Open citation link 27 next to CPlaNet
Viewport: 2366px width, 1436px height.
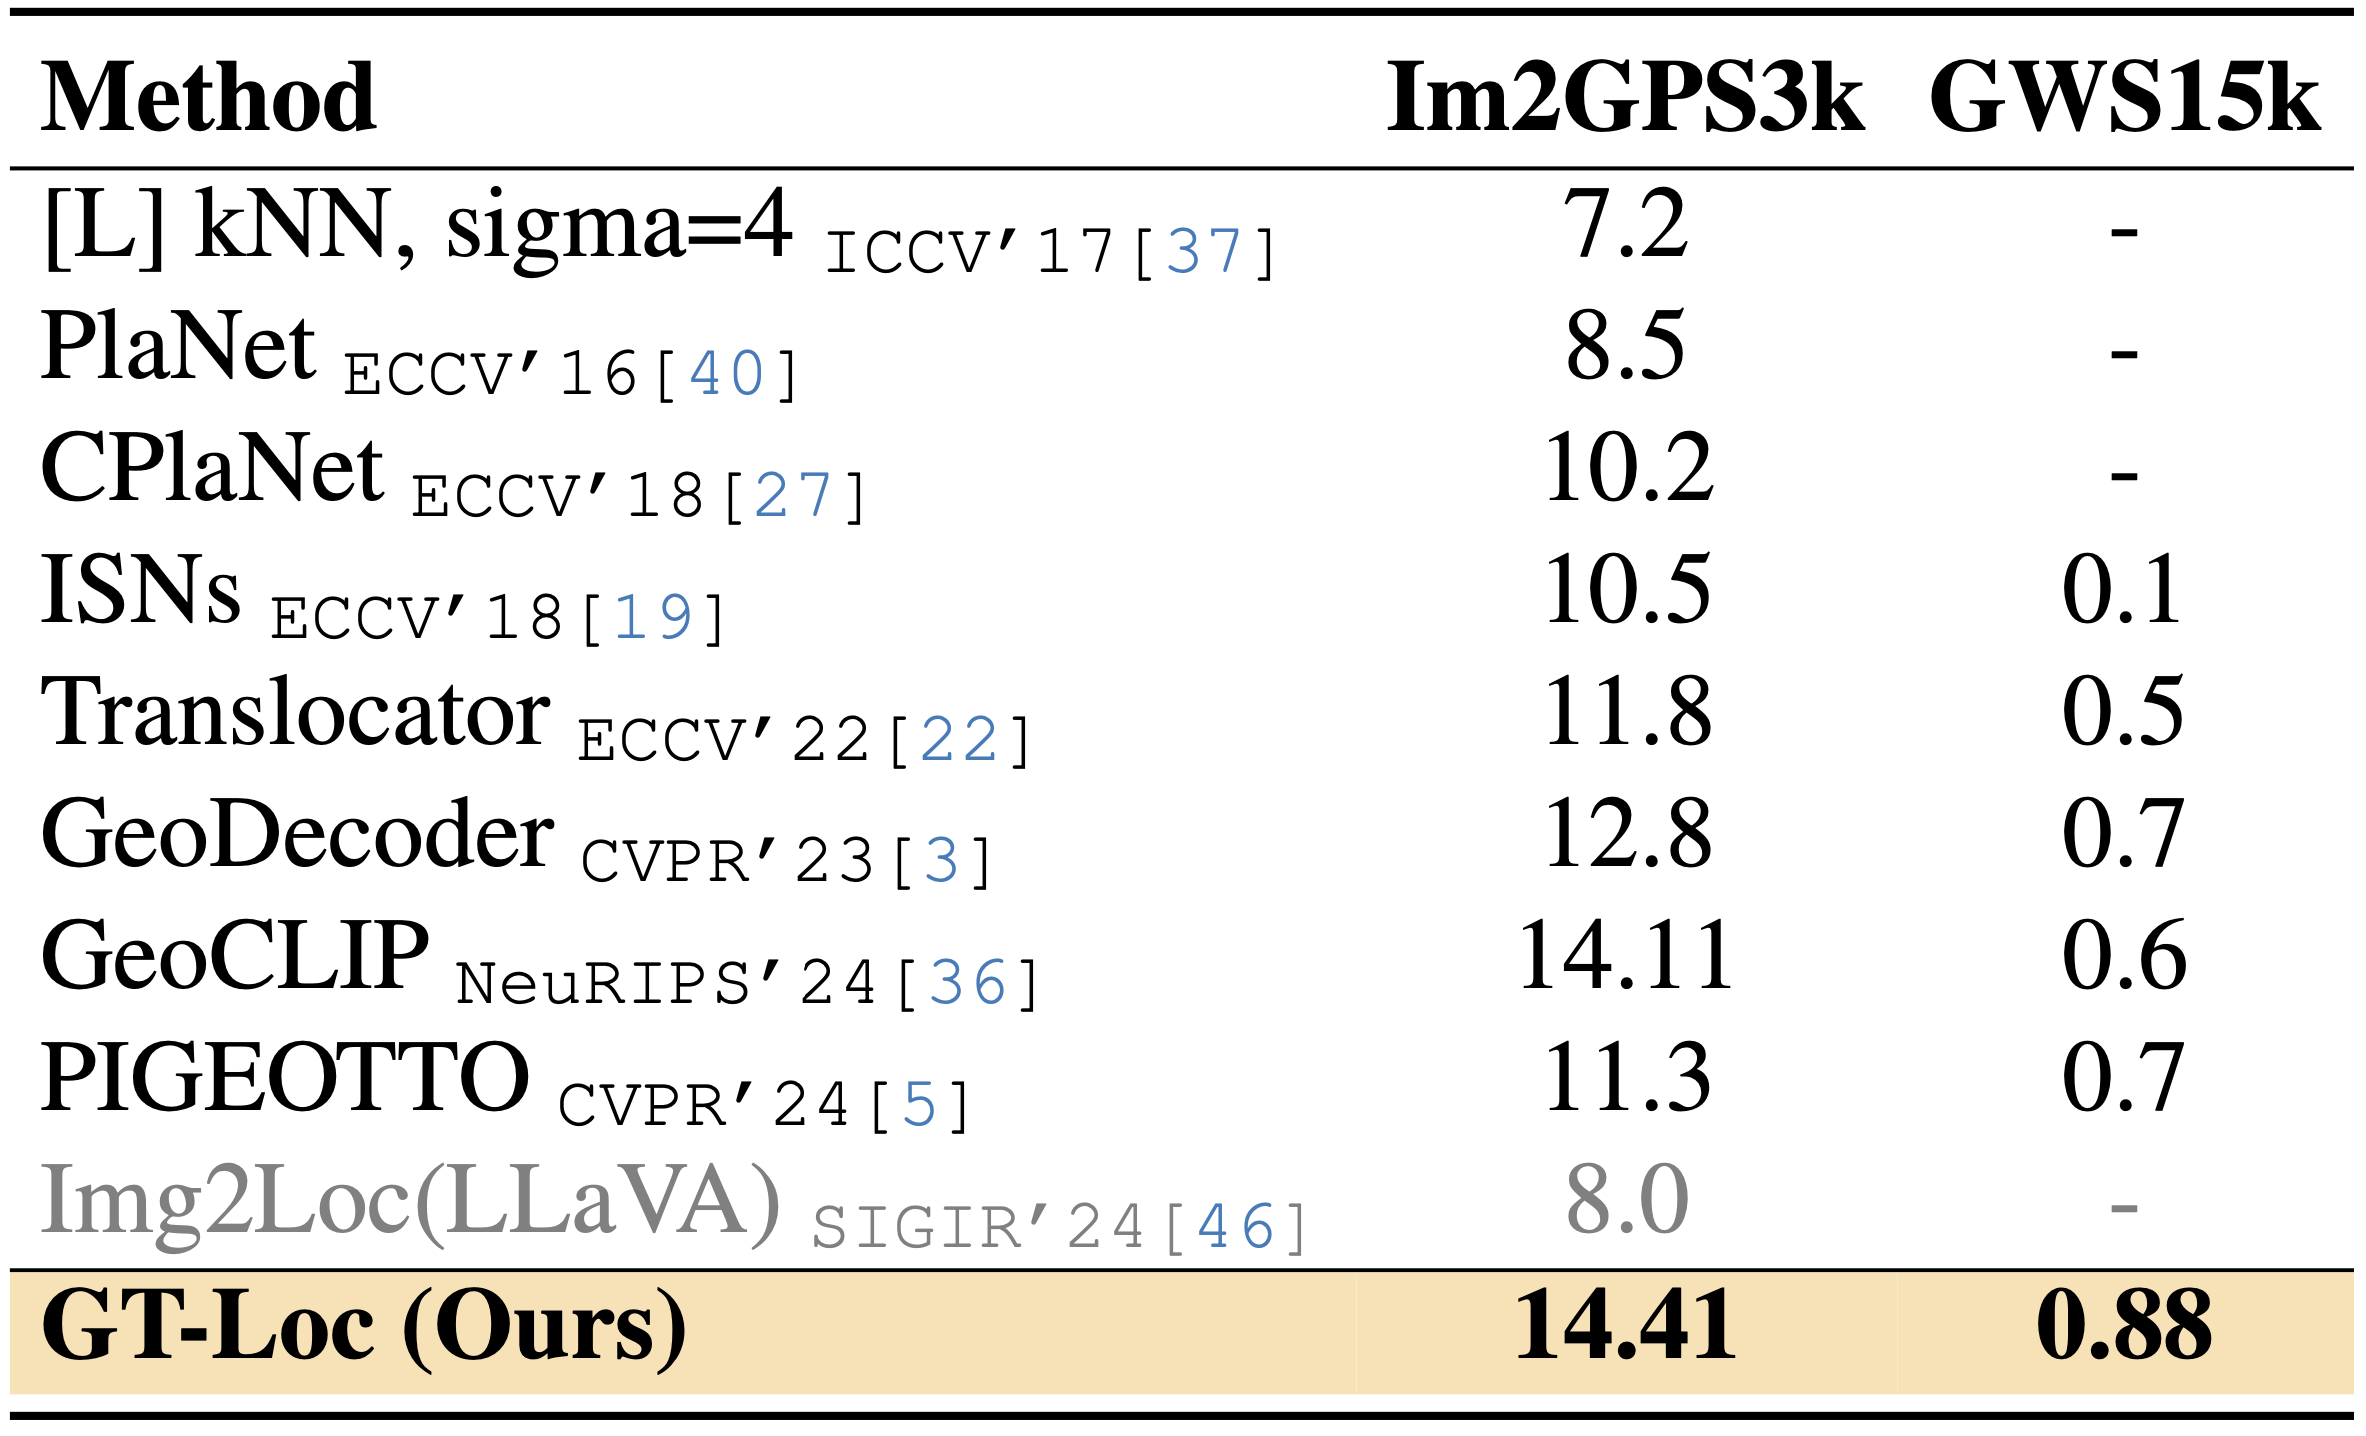(793, 496)
